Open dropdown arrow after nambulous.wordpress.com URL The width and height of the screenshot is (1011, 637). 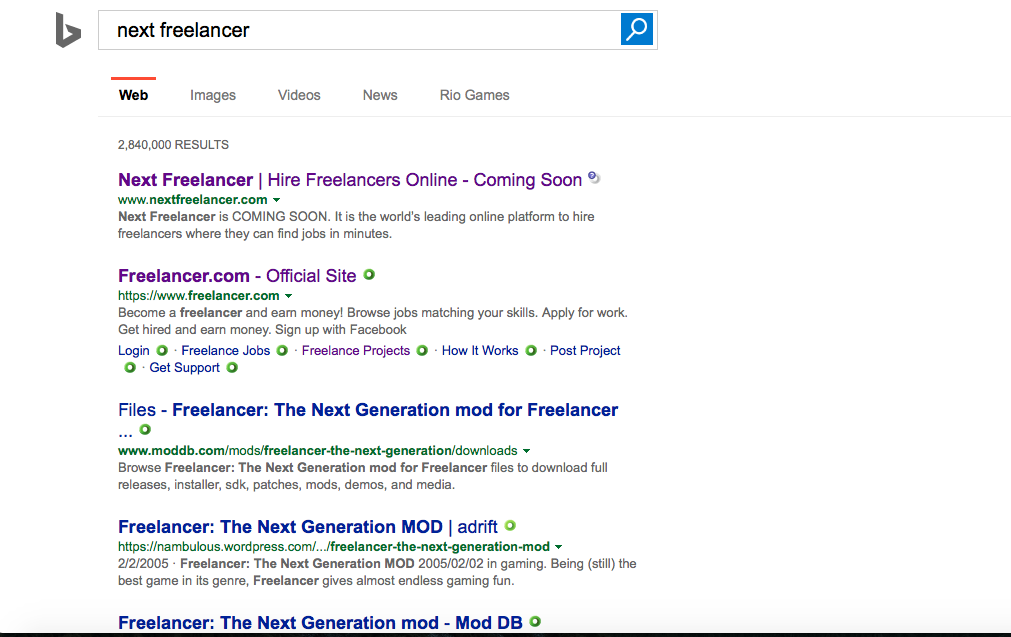[x=559, y=547]
